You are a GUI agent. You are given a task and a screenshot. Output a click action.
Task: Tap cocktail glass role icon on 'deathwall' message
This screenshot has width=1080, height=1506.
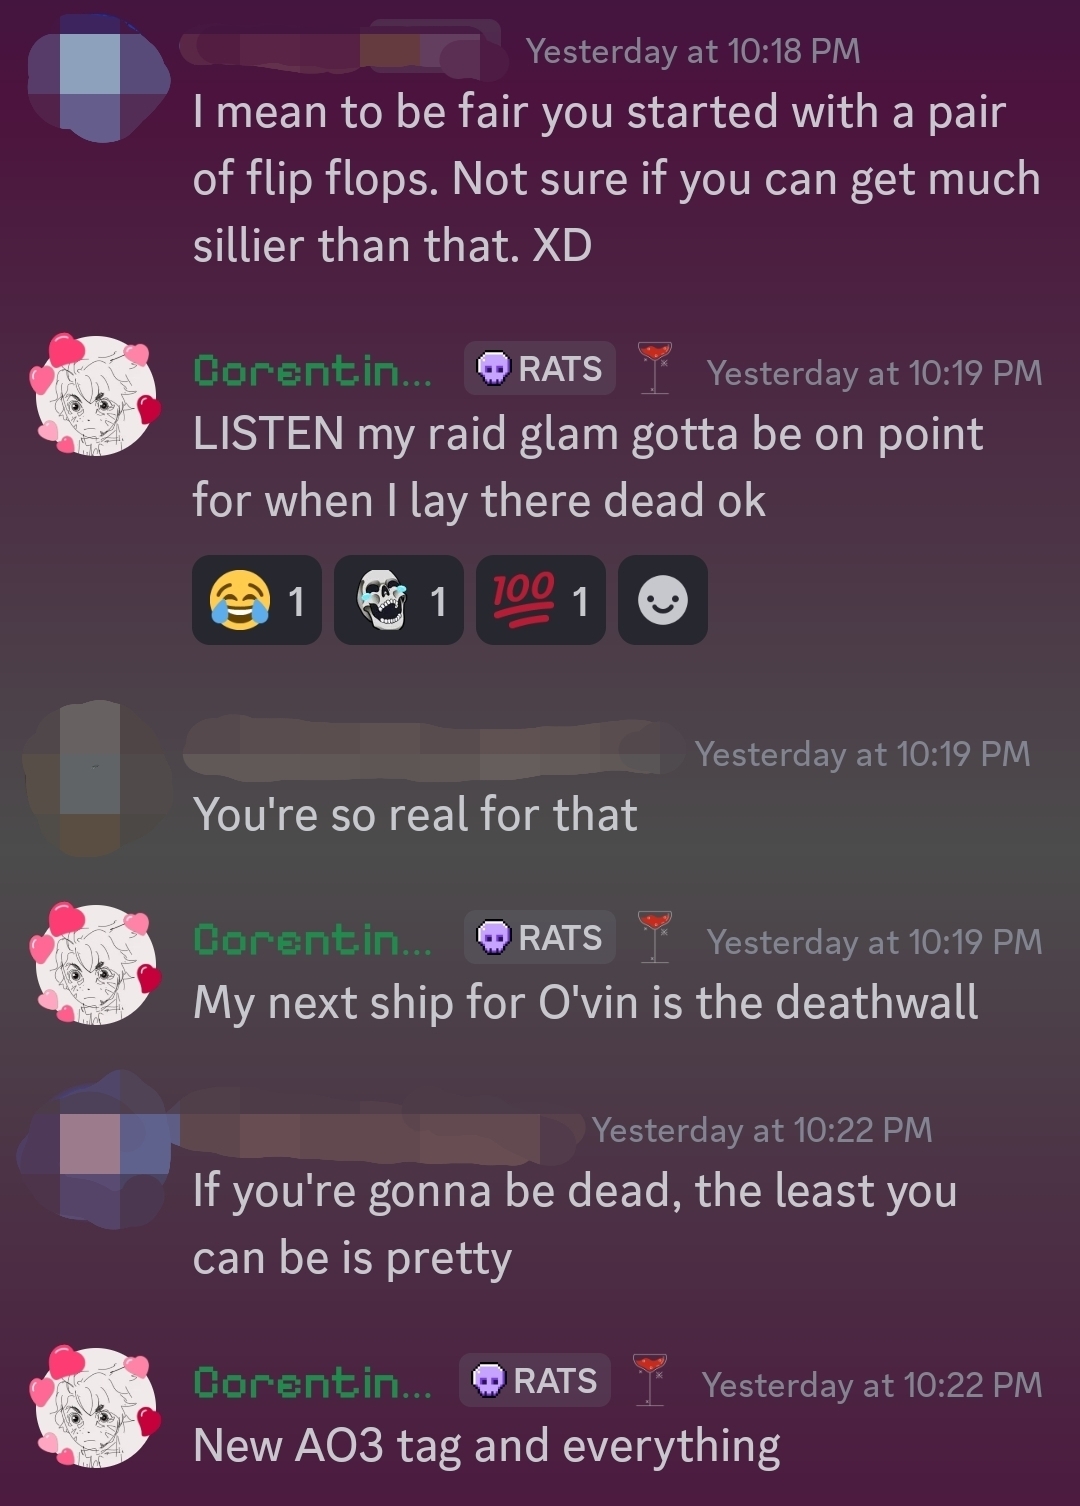click(x=655, y=936)
